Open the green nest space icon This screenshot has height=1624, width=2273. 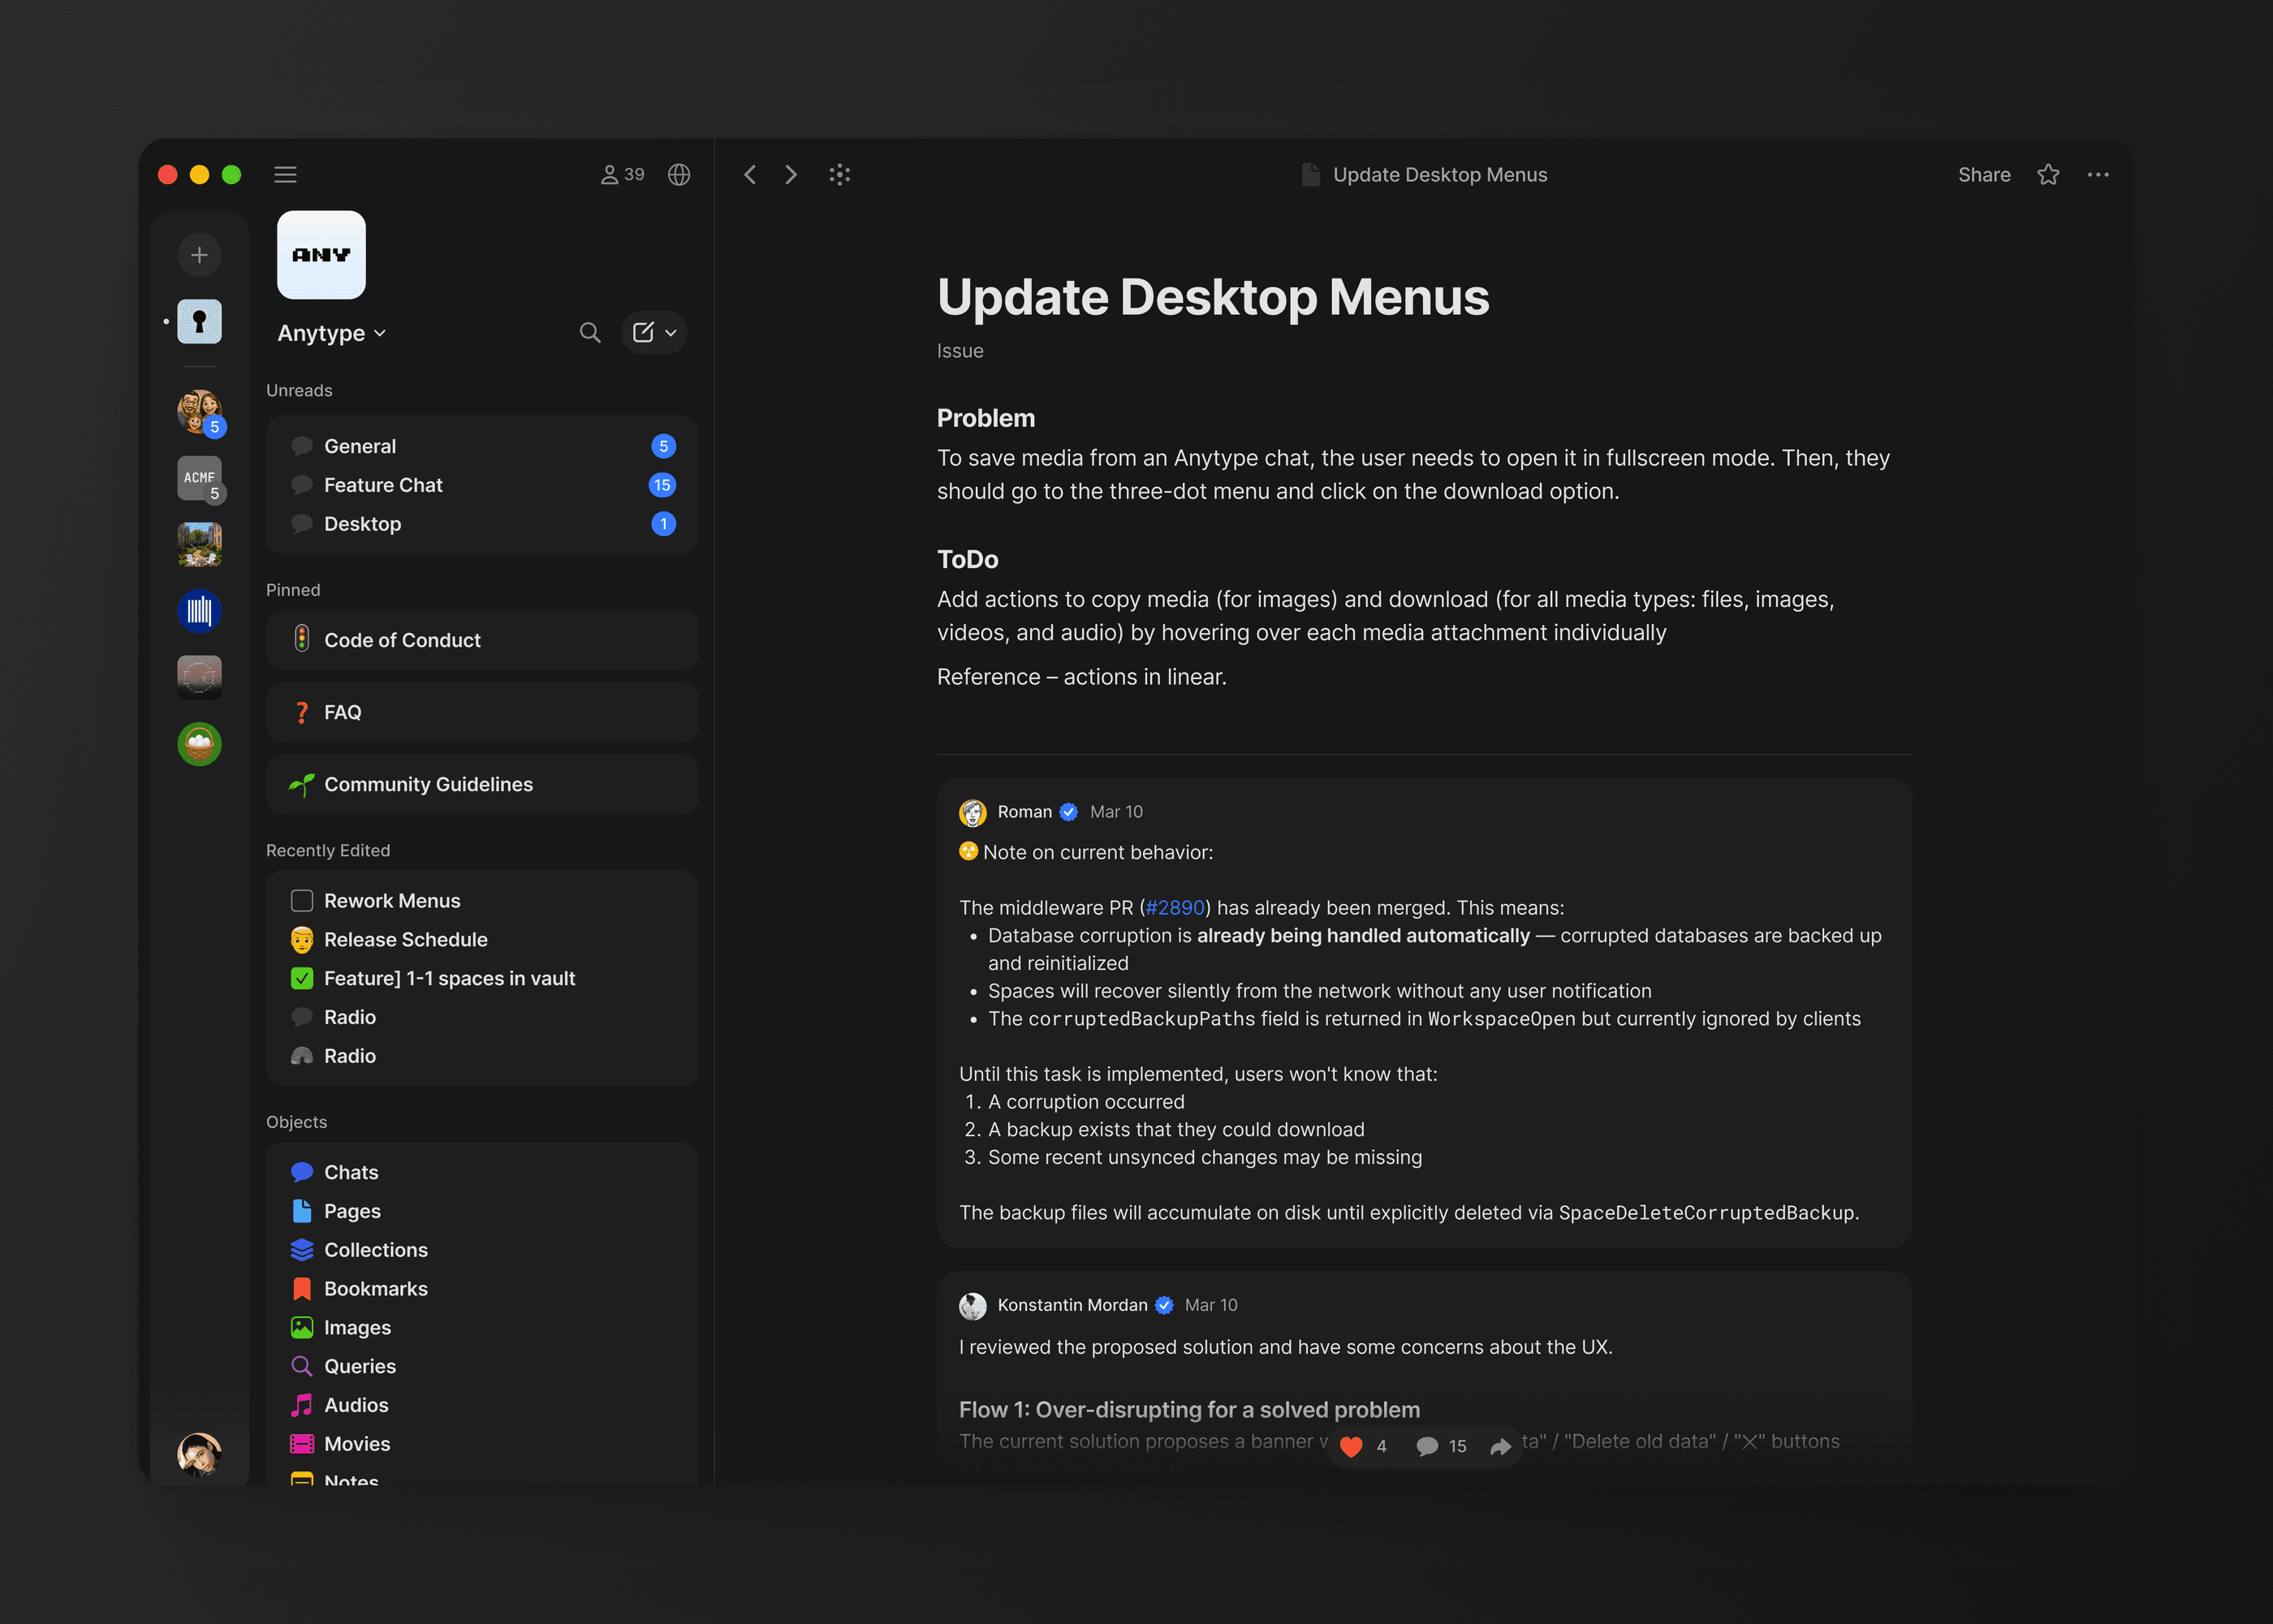click(x=199, y=744)
